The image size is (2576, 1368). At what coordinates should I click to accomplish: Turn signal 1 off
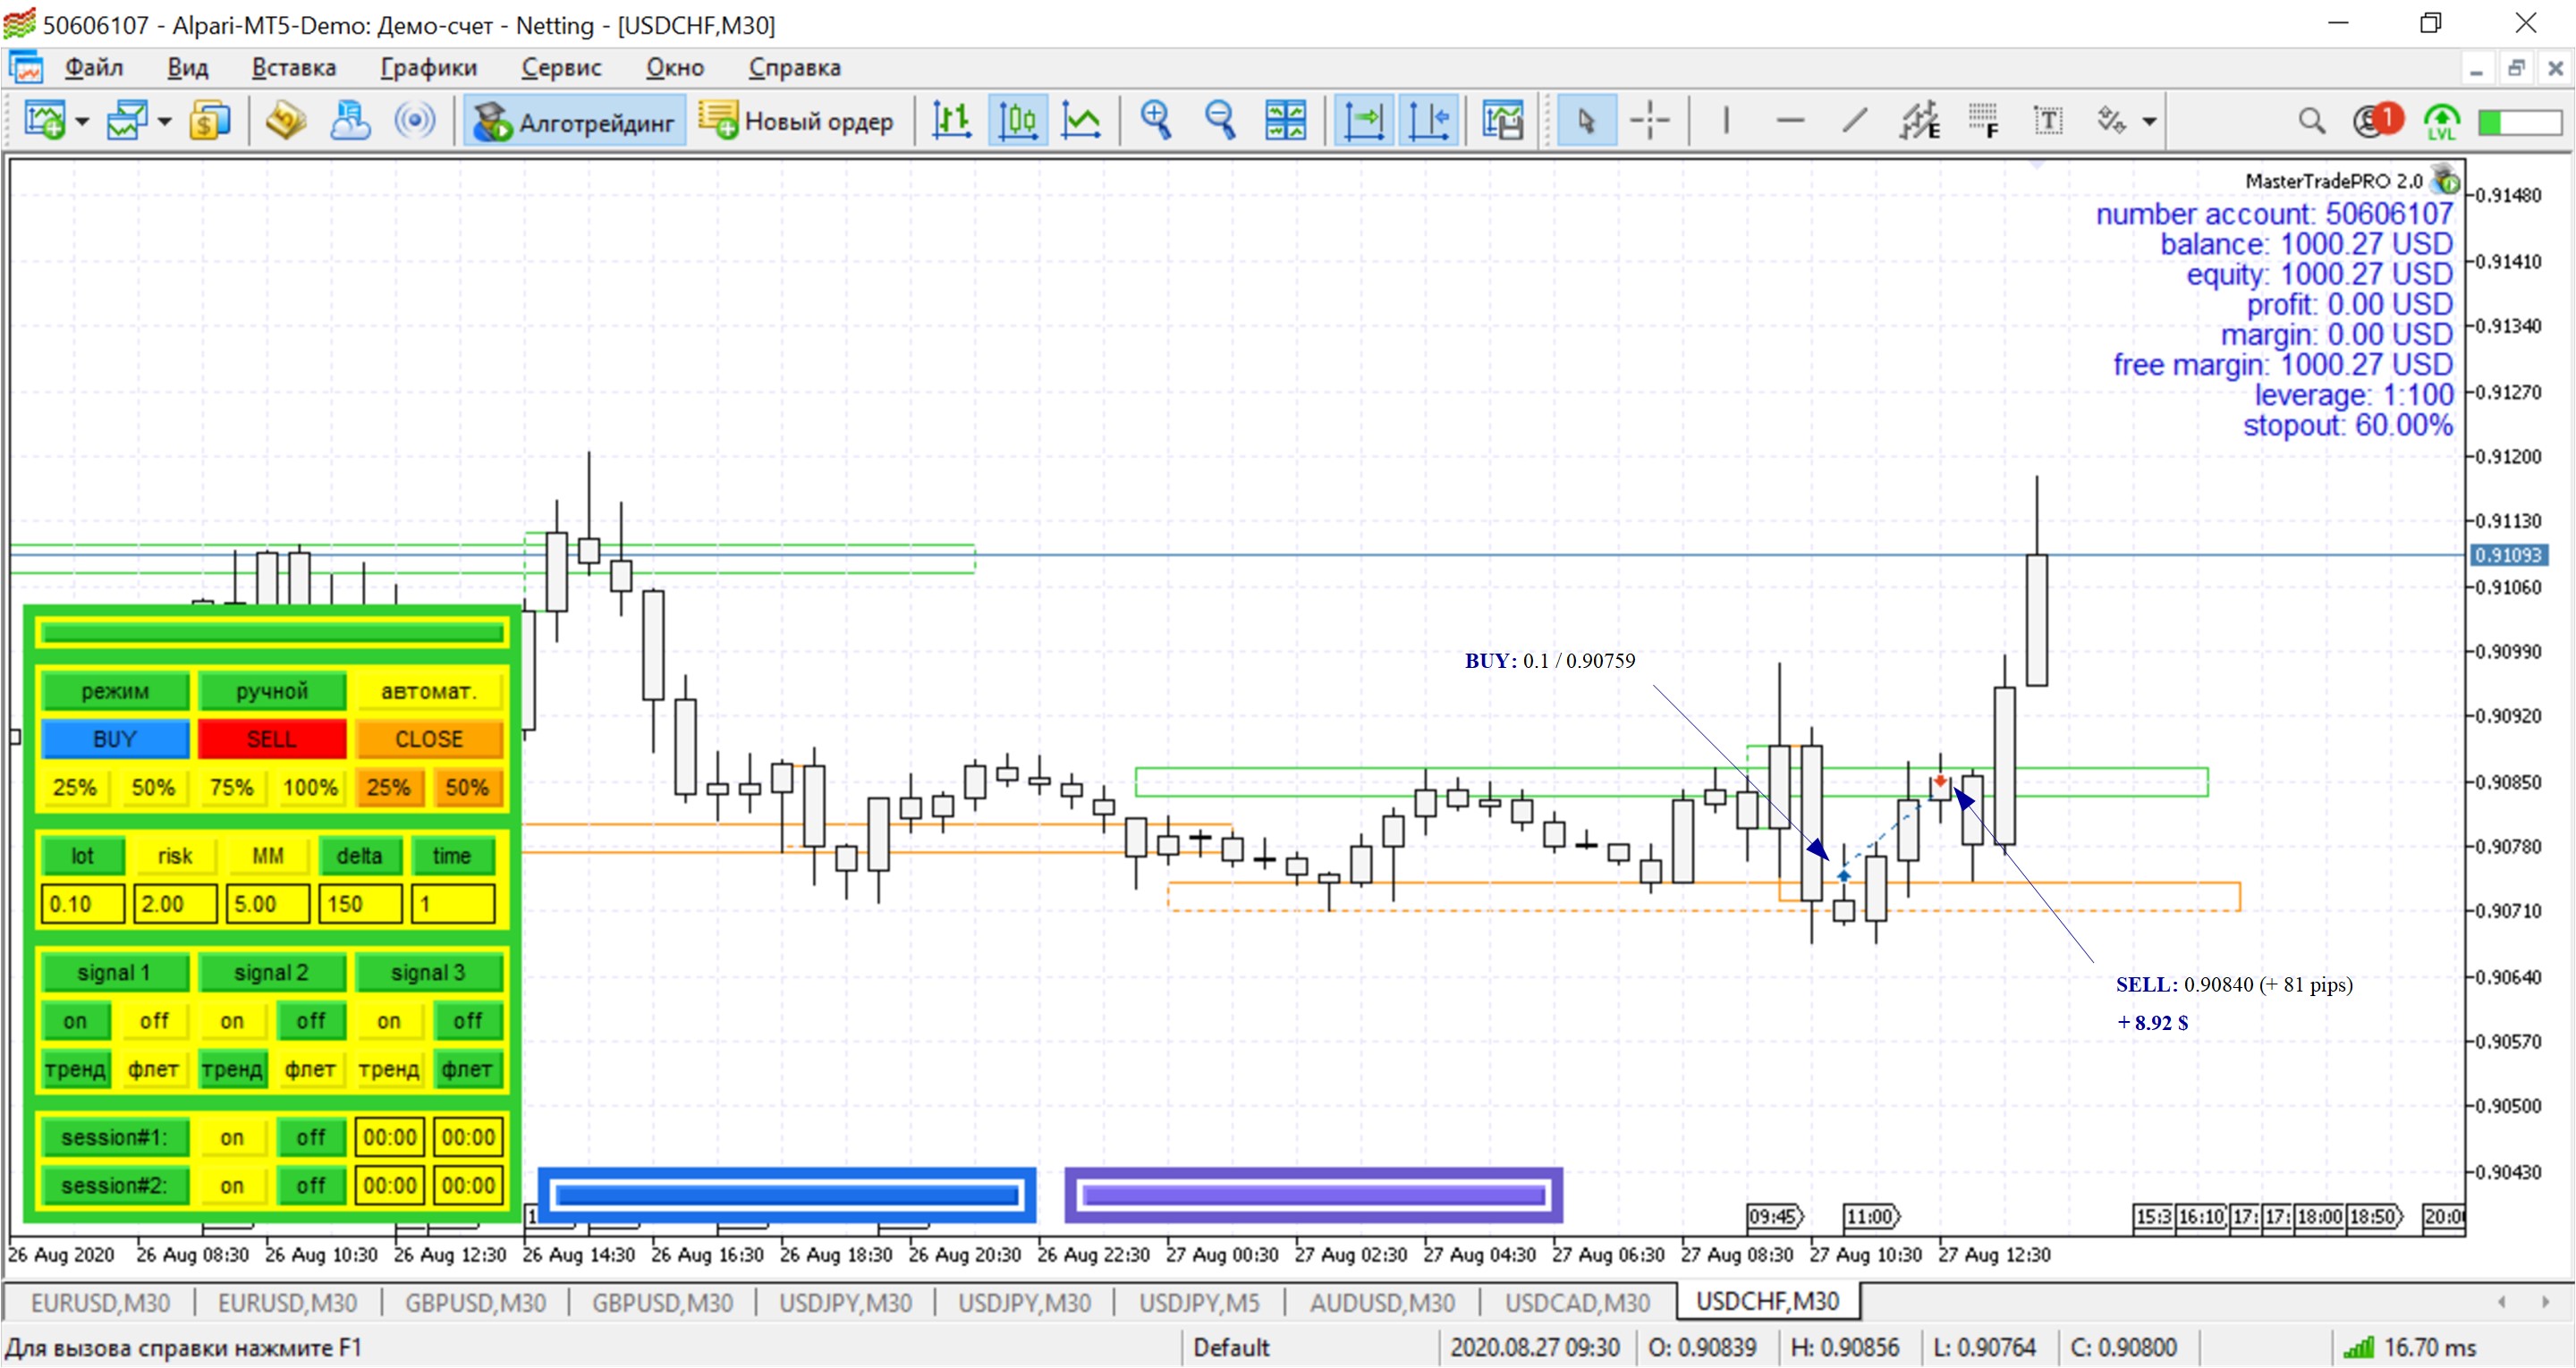click(153, 1021)
